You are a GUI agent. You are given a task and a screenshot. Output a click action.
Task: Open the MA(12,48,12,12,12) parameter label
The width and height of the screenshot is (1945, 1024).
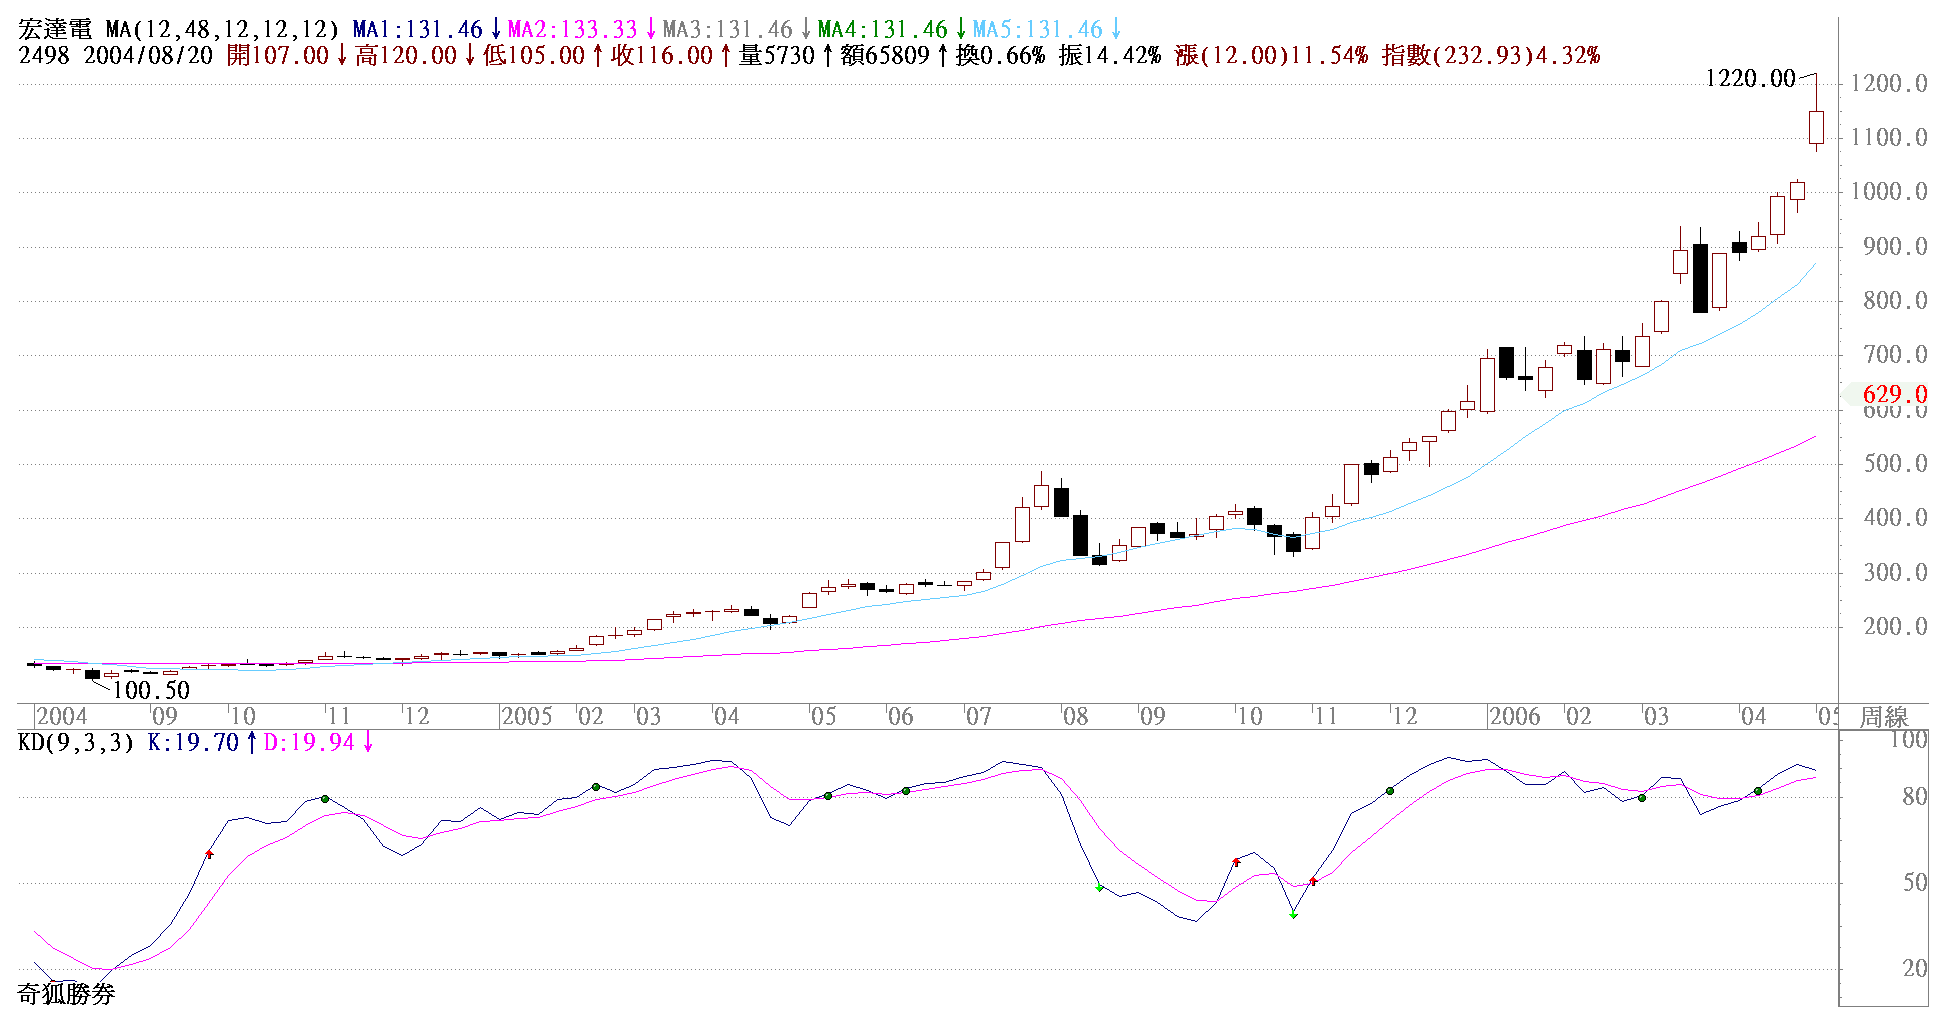222,30
